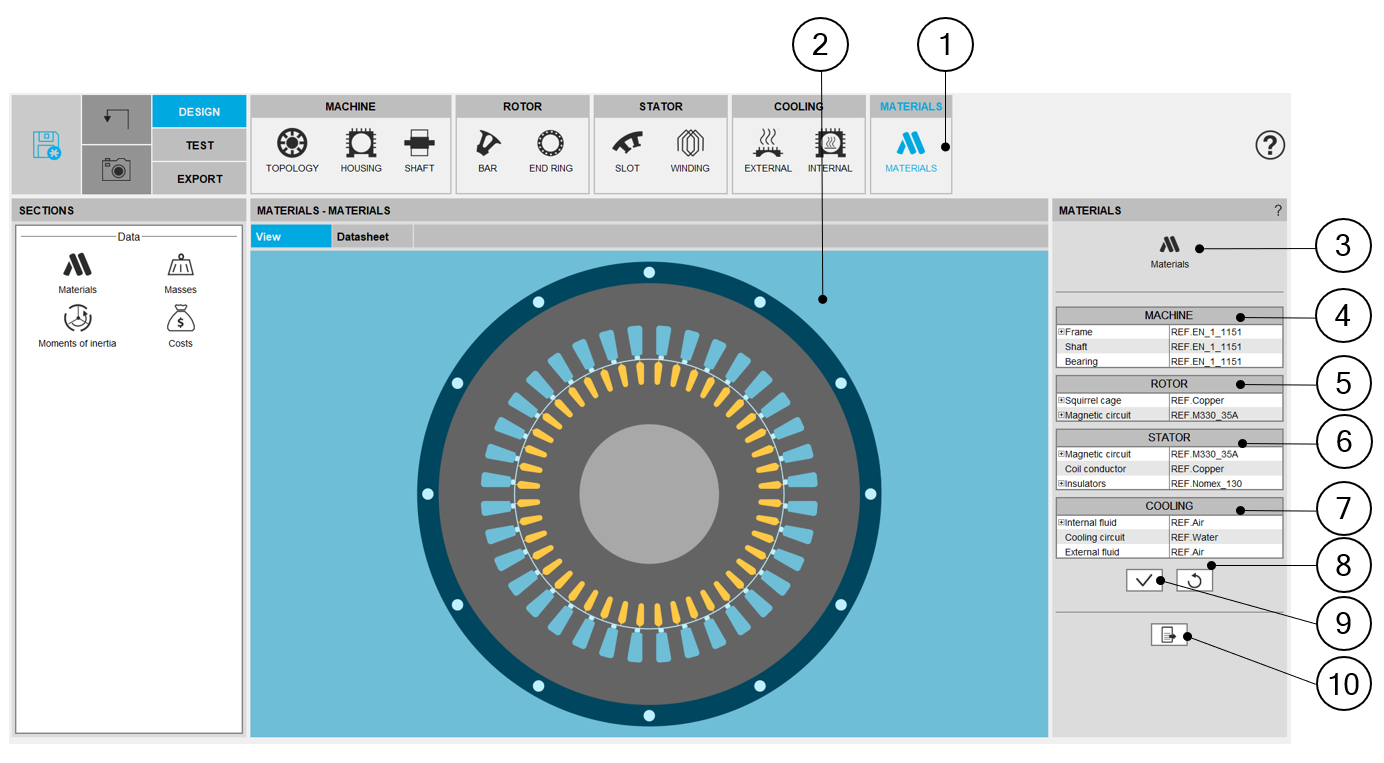Select the Winding icon
This screenshot has width=1384, height=763.
click(690, 144)
